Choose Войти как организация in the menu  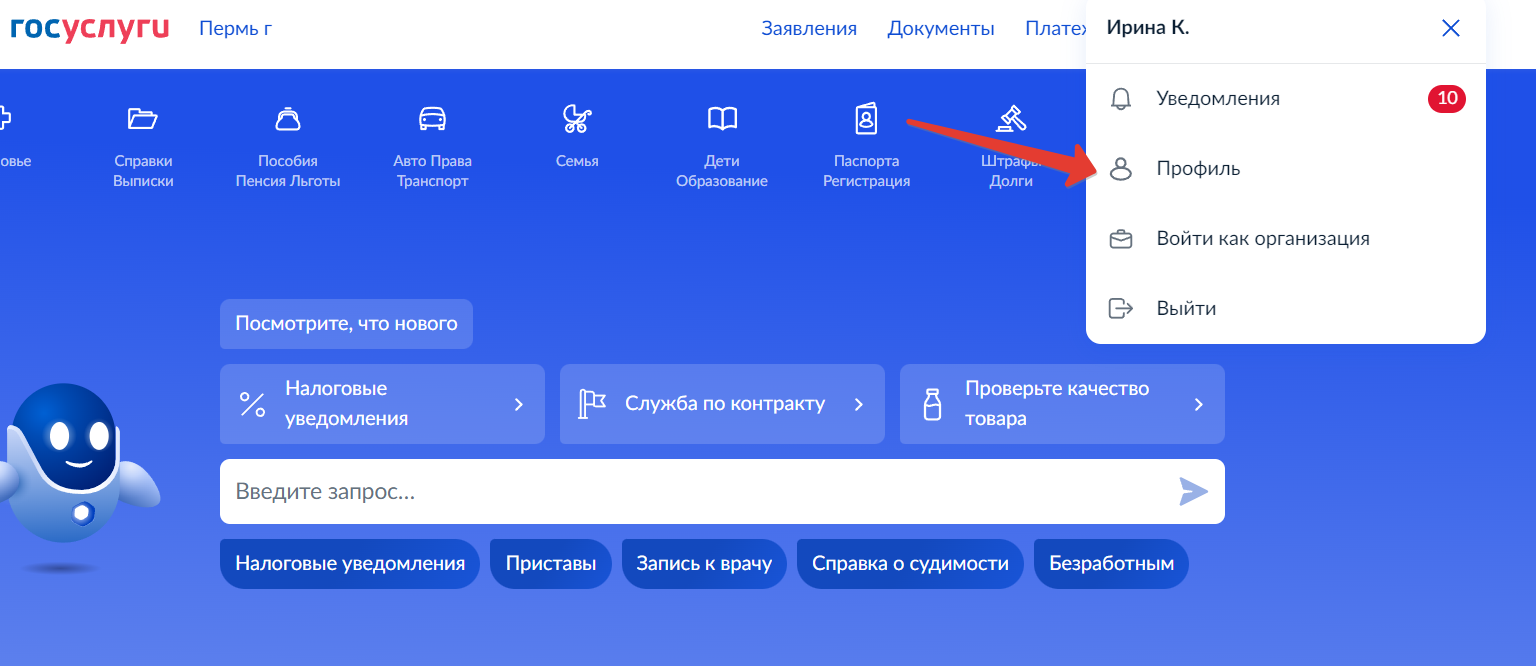coord(1262,239)
